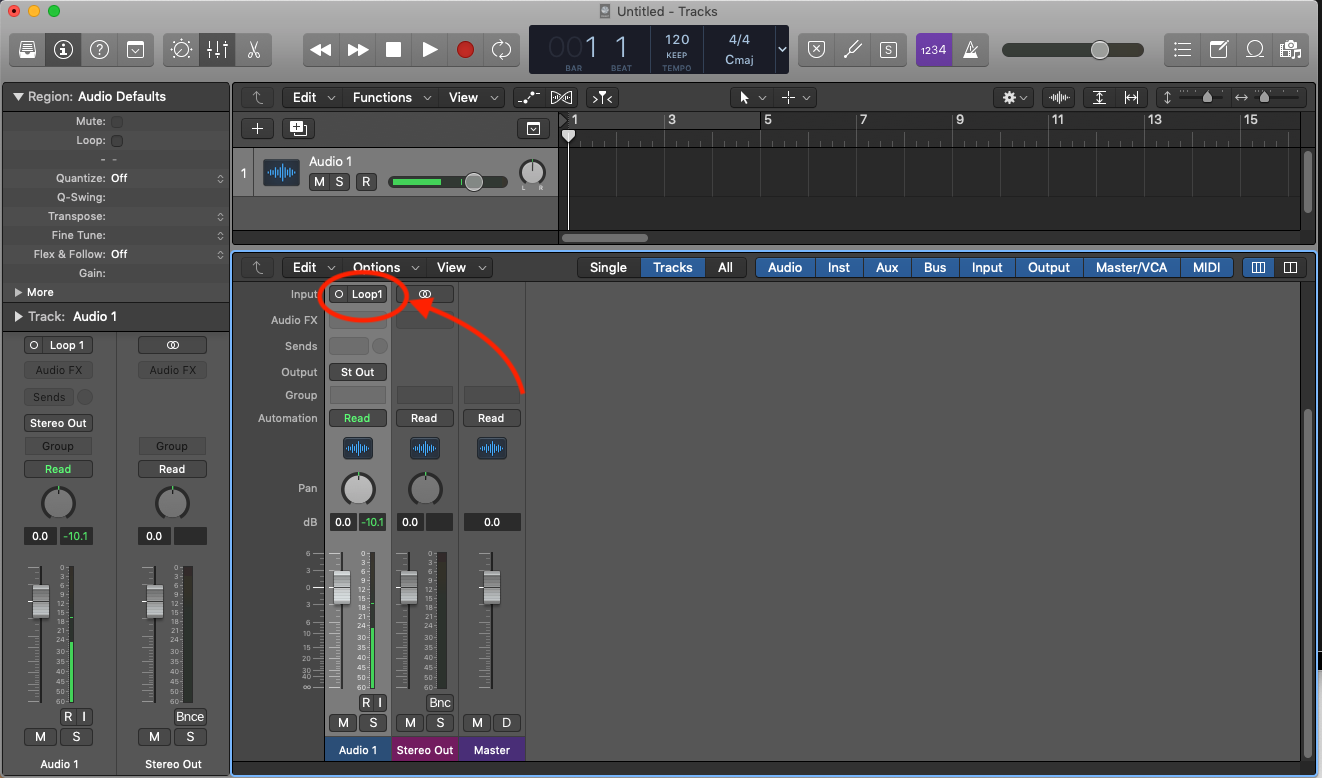Toggle the Metronome button
This screenshot has height=778, width=1322.
tap(969, 49)
